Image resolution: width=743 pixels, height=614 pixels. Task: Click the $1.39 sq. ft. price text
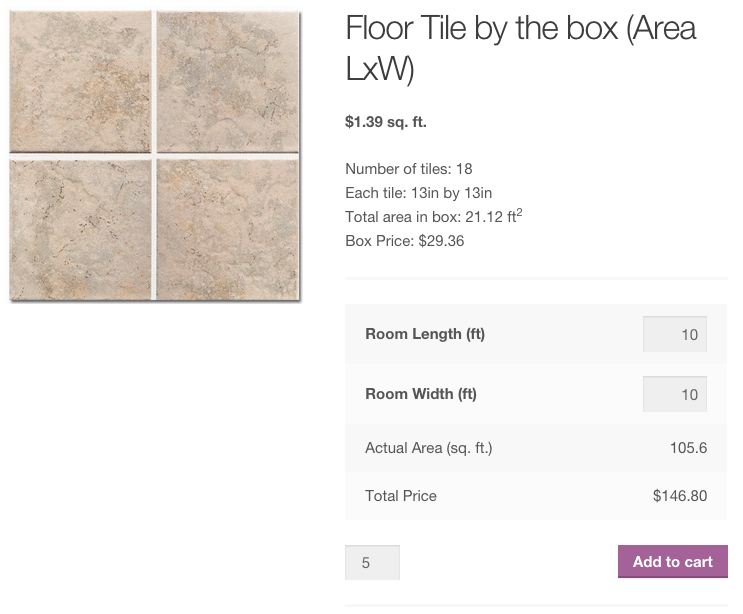[x=386, y=122]
